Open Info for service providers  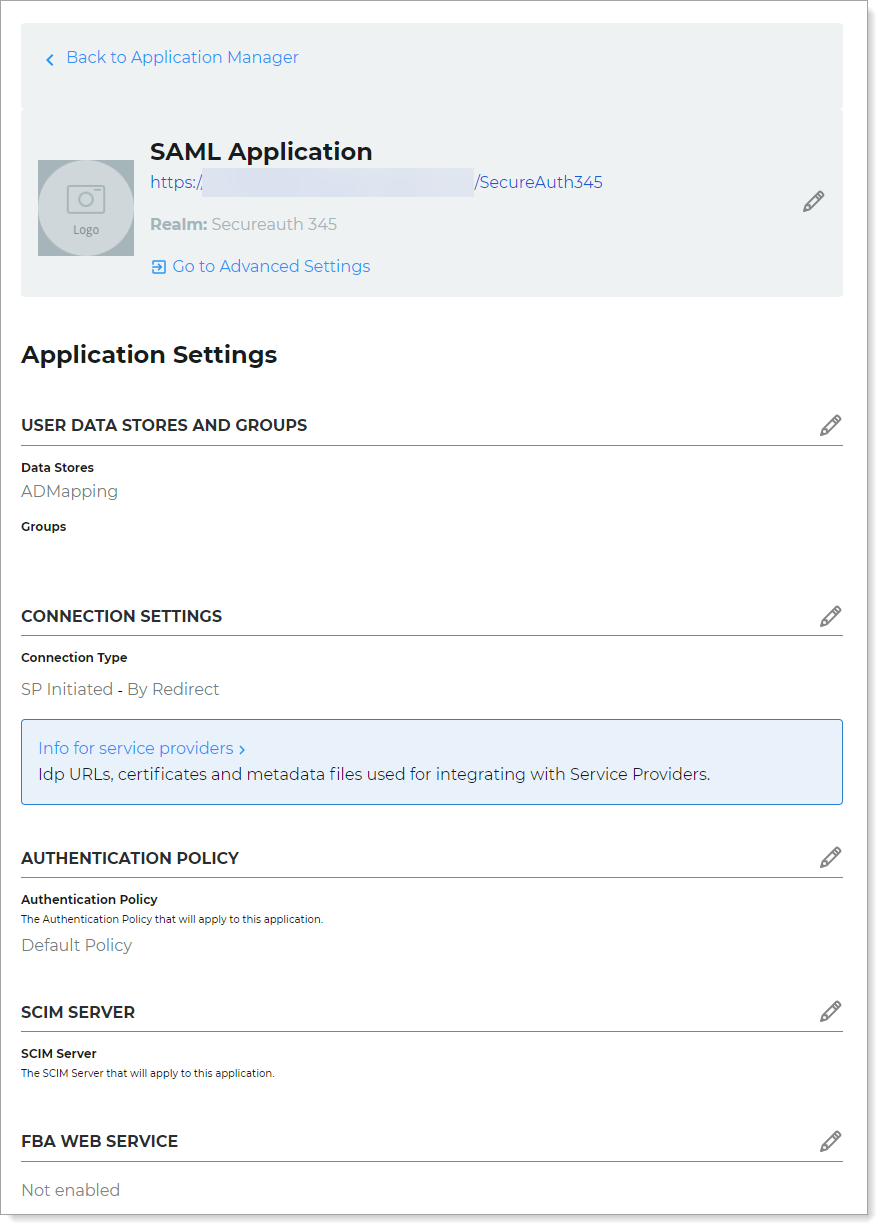pos(135,748)
